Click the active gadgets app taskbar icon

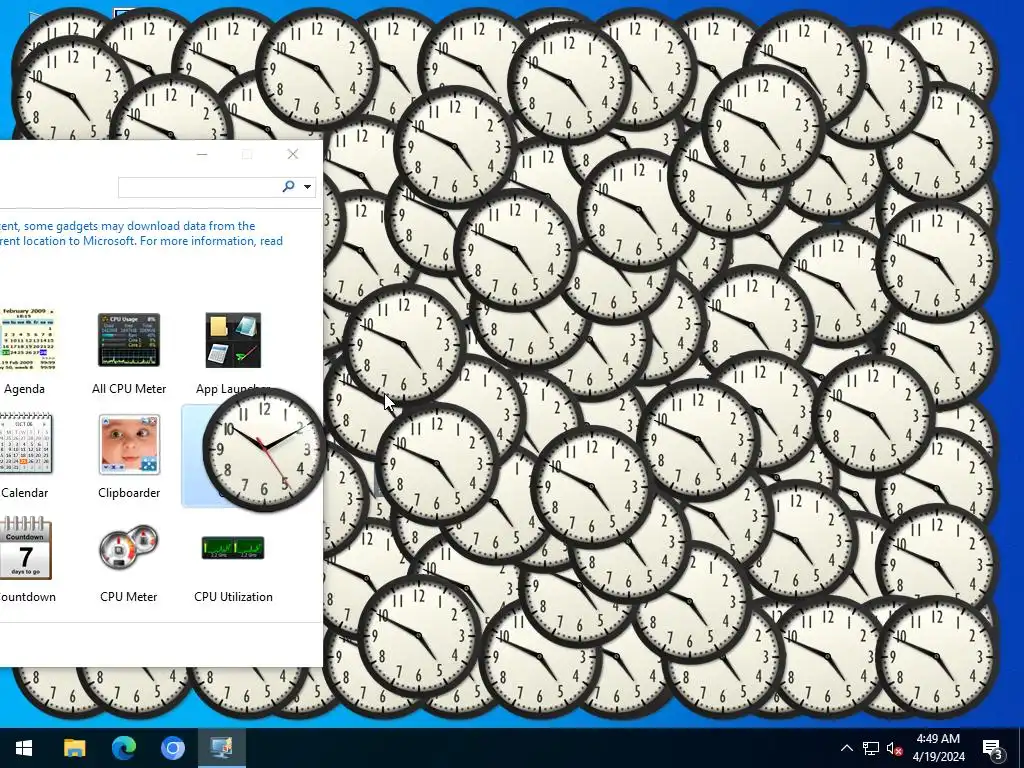pyautogui.click(x=221, y=748)
